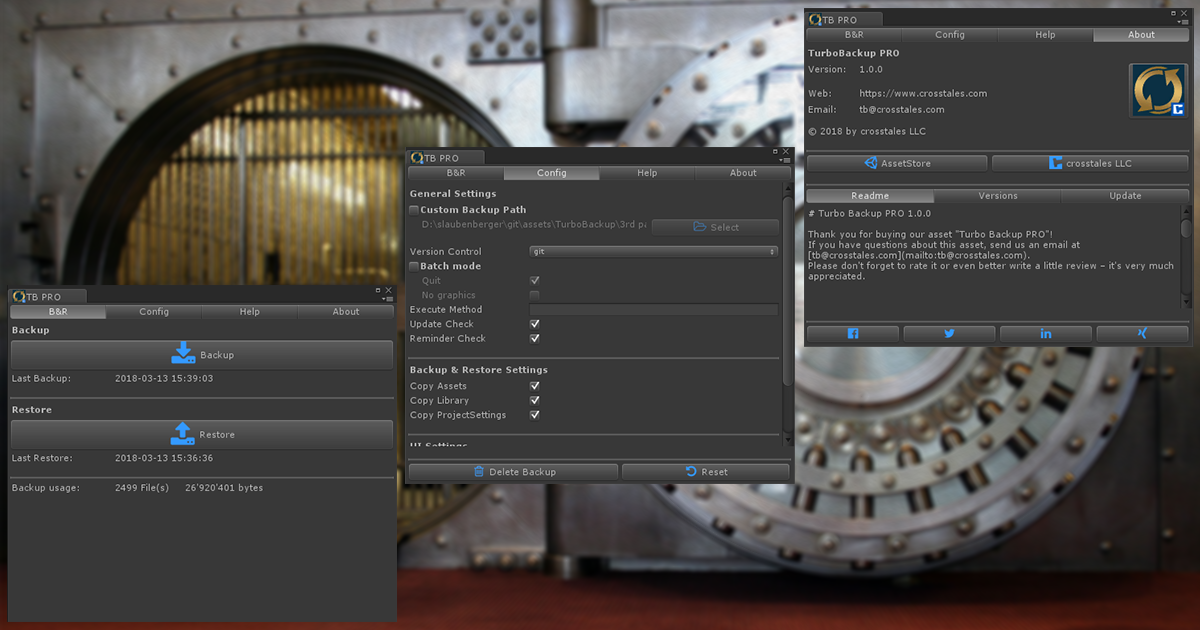Image resolution: width=1200 pixels, height=630 pixels.
Task: Uncheck the Copy Library option
Action: click(535, 401)
